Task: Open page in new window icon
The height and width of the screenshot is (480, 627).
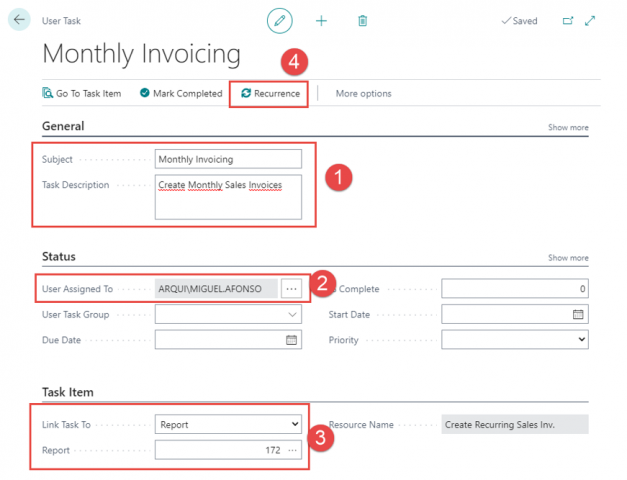Action: coord(568,20)
